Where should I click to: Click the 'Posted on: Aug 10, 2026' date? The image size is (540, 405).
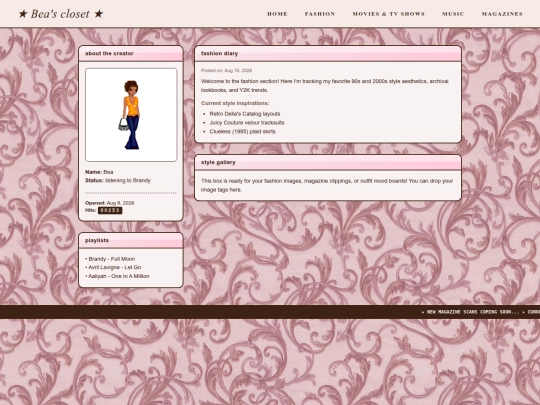pos(226,70)
